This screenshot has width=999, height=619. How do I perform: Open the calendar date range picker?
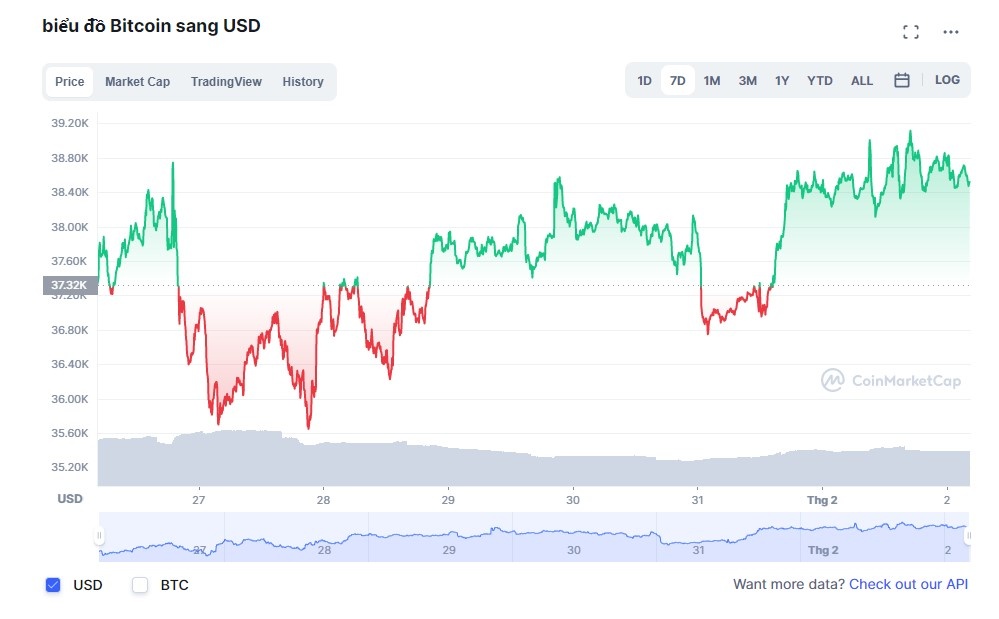[900, 80]
